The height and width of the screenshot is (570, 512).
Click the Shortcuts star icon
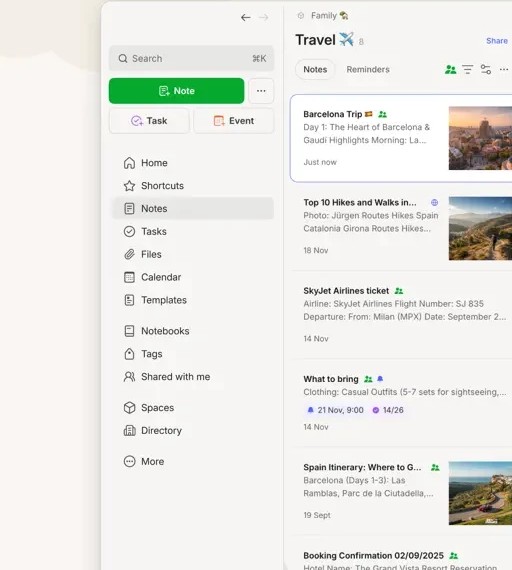[x=129, y=186]
